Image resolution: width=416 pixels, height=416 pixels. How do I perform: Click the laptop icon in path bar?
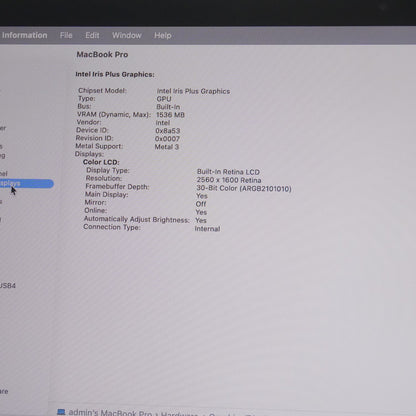tap(61, 412)
